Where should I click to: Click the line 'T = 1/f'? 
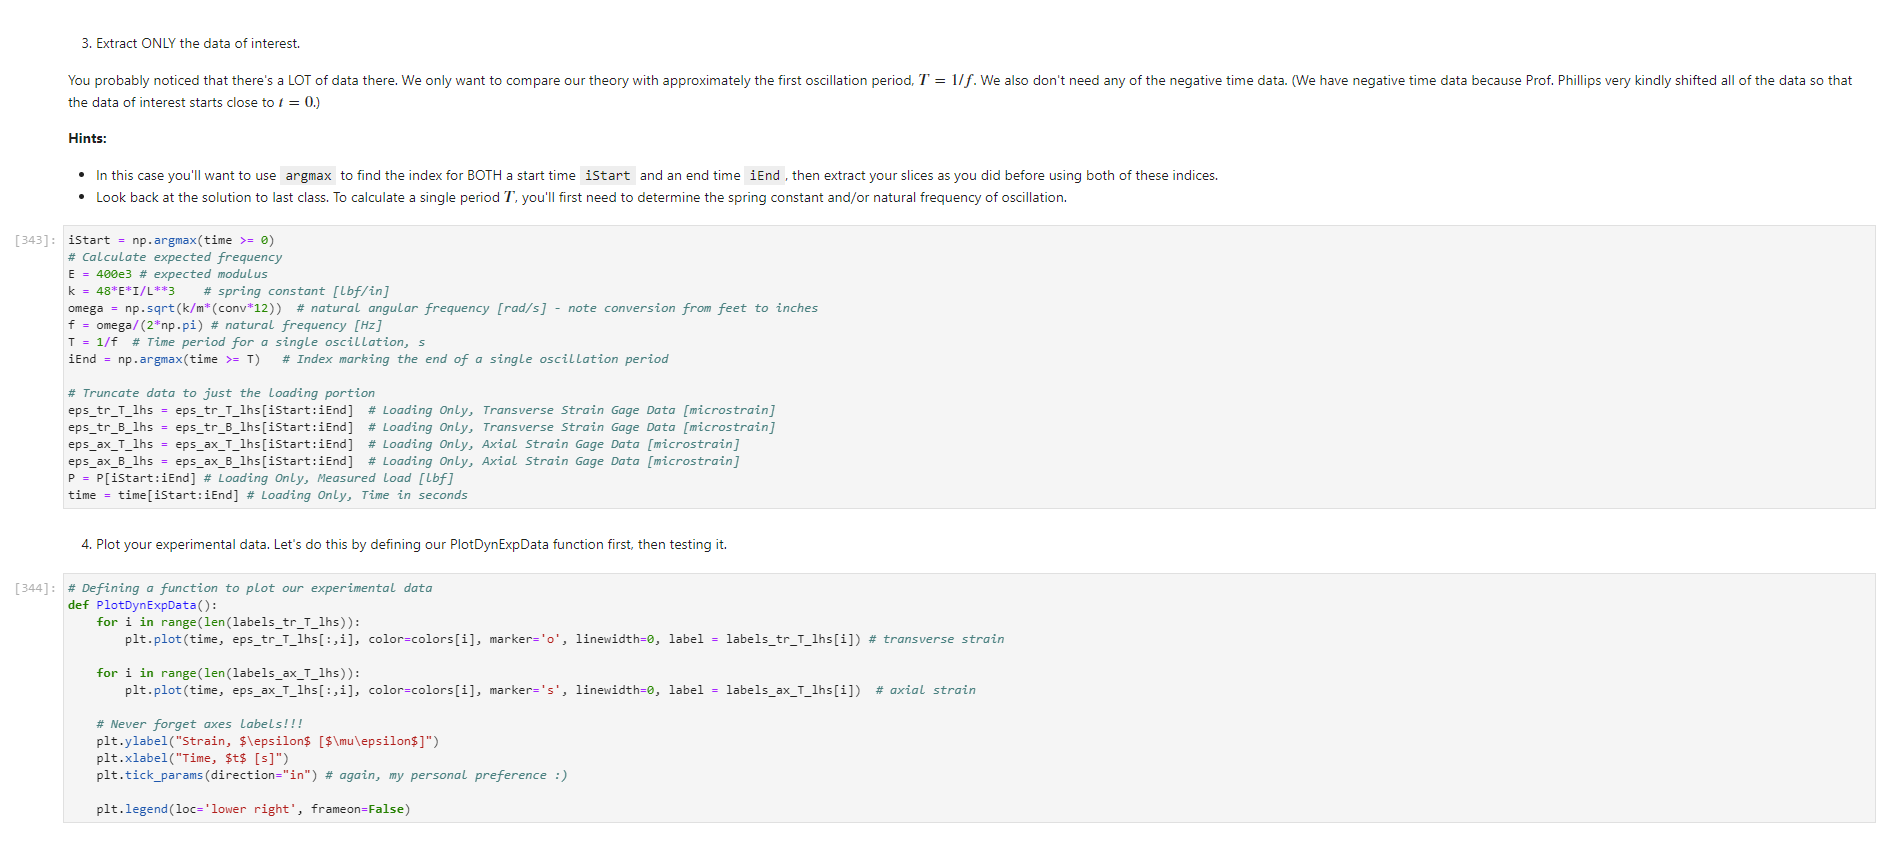tap(247, 342)
